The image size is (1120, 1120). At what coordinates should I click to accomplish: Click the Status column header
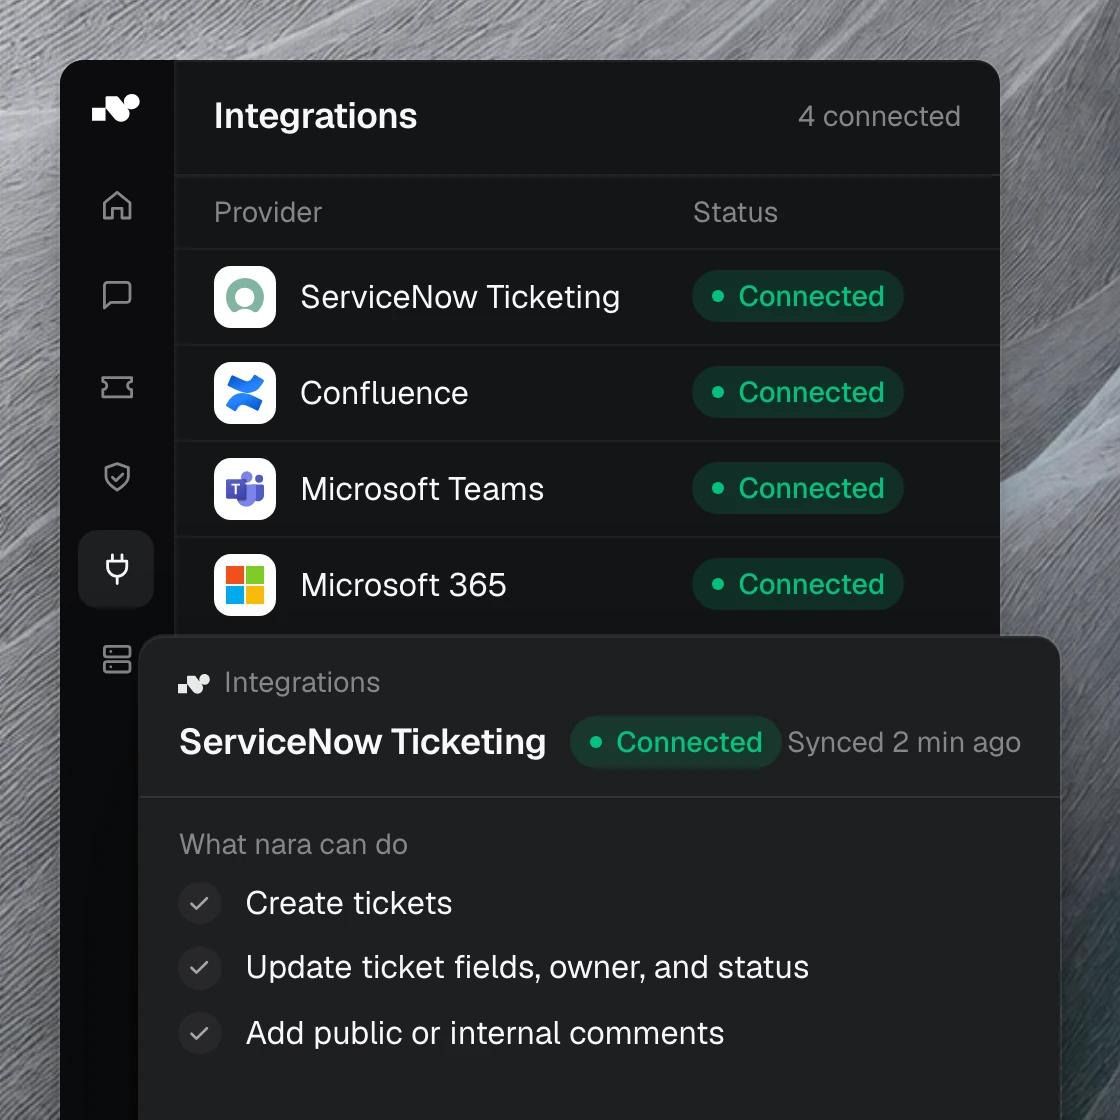735,212
